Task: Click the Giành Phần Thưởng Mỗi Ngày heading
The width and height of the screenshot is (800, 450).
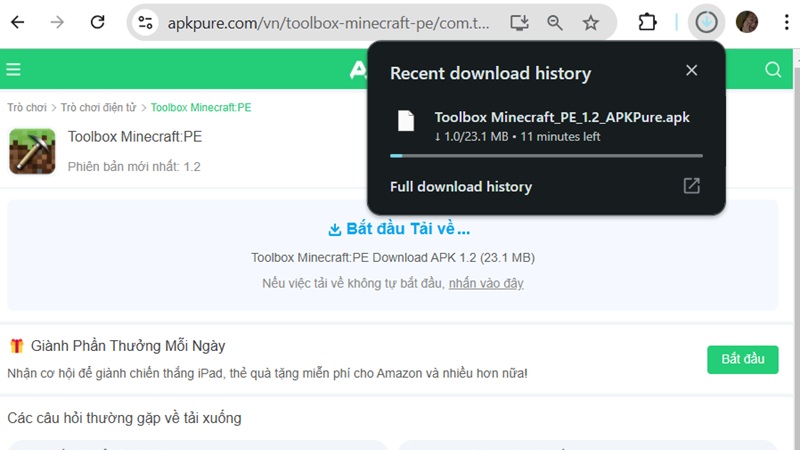Action: (x=128, y=346)
